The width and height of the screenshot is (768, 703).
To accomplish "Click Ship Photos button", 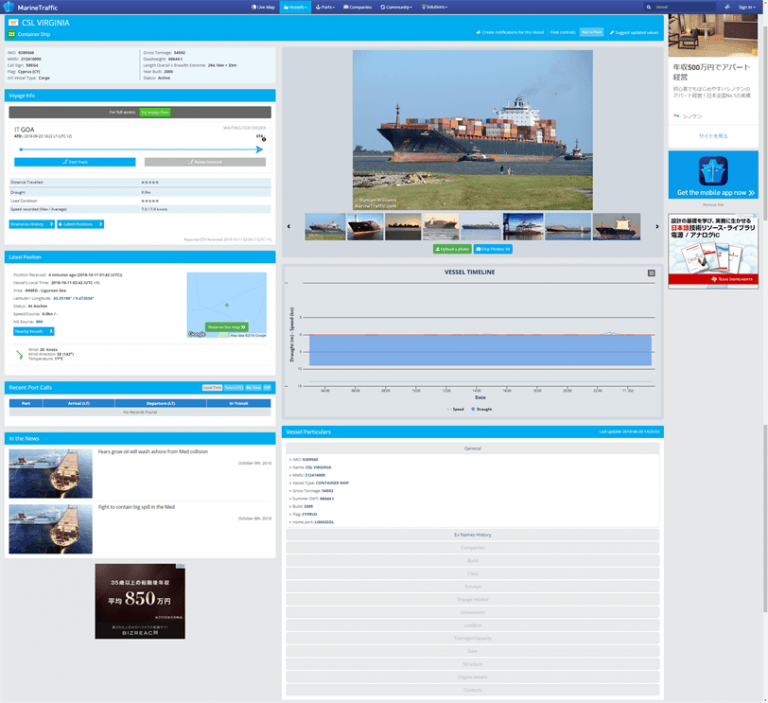I will (493, 249).
